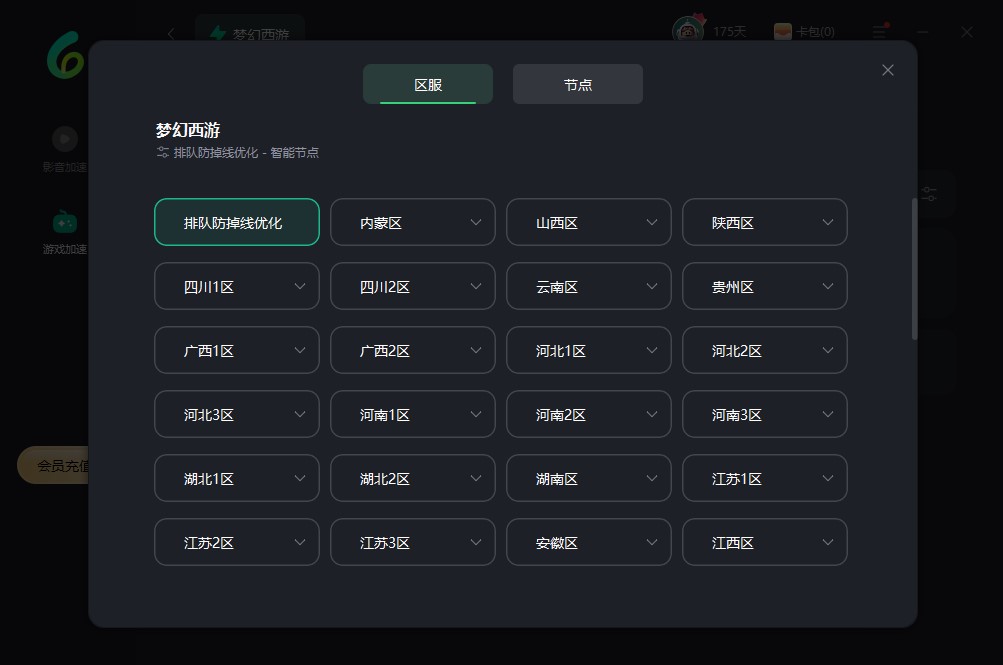Expand the 江西区 dropdown
Viewport: 1003px width, 665px height.
tap(765, 542)
